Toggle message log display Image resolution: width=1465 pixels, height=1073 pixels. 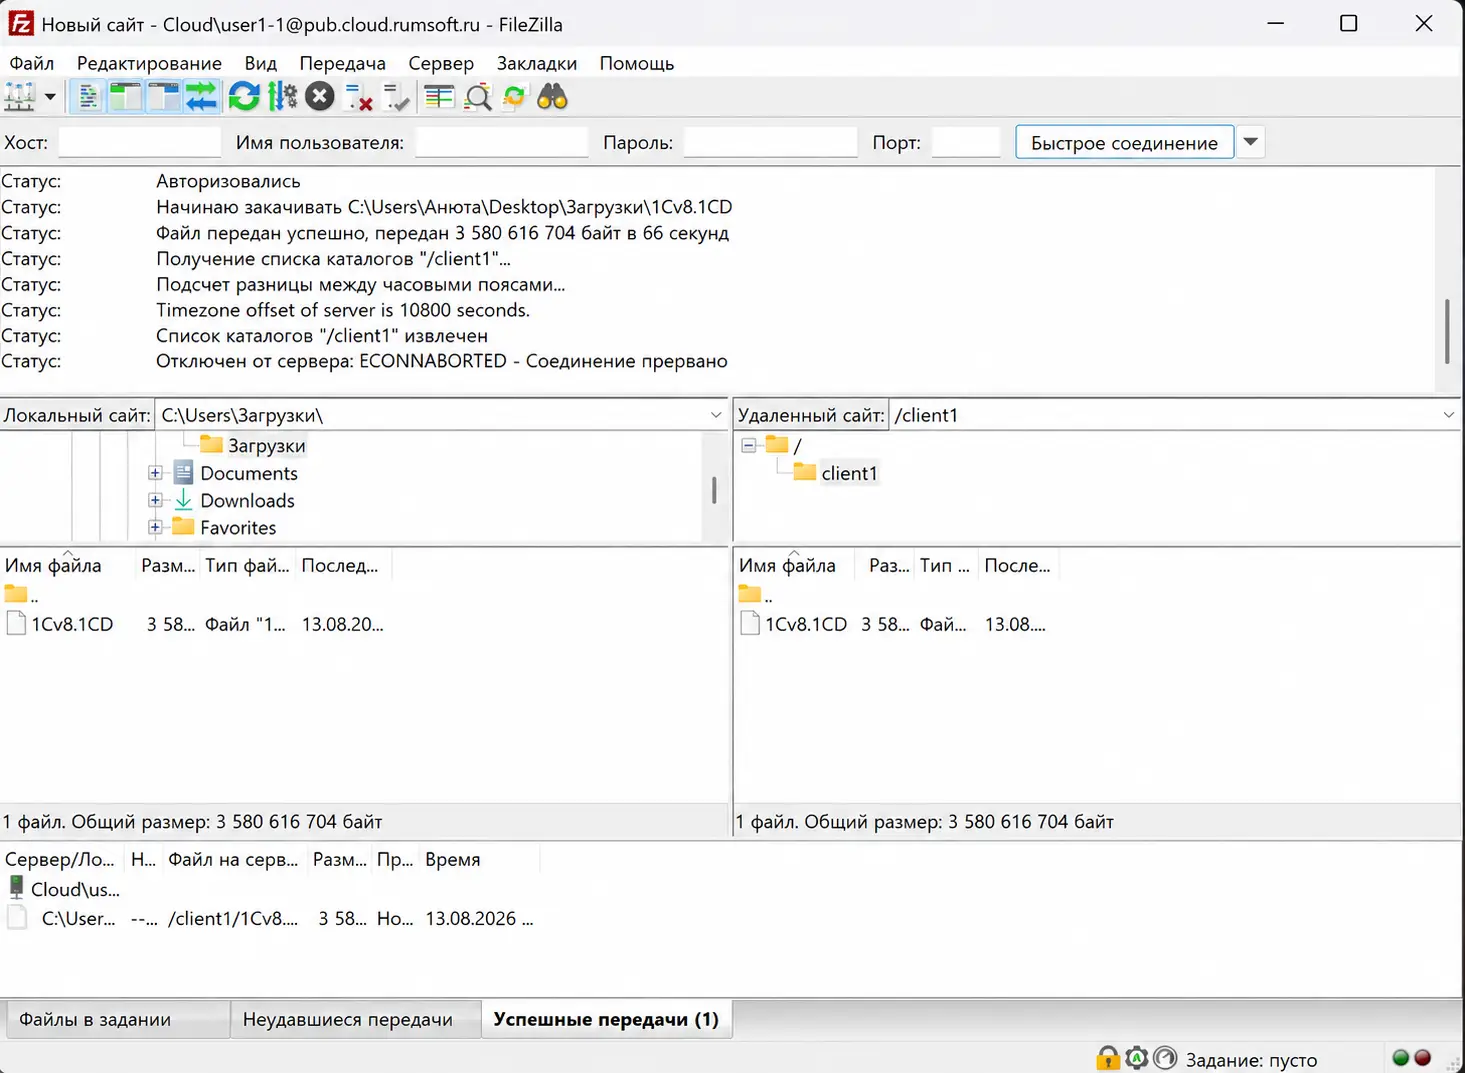tap(89, 97)
